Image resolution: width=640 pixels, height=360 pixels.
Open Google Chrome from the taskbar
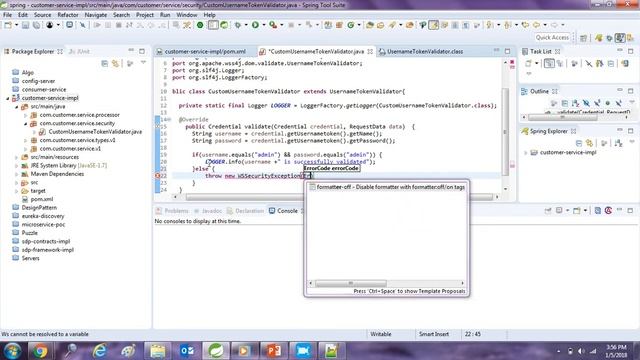tap(40, 351)
